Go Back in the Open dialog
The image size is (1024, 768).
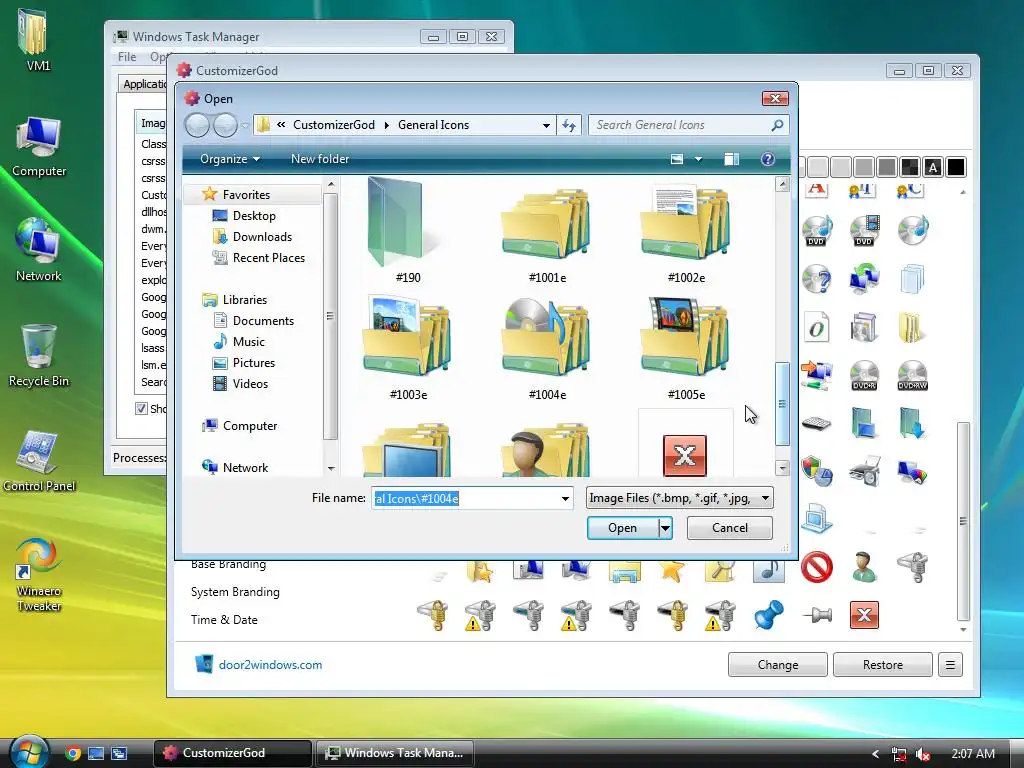coord(197,125)
